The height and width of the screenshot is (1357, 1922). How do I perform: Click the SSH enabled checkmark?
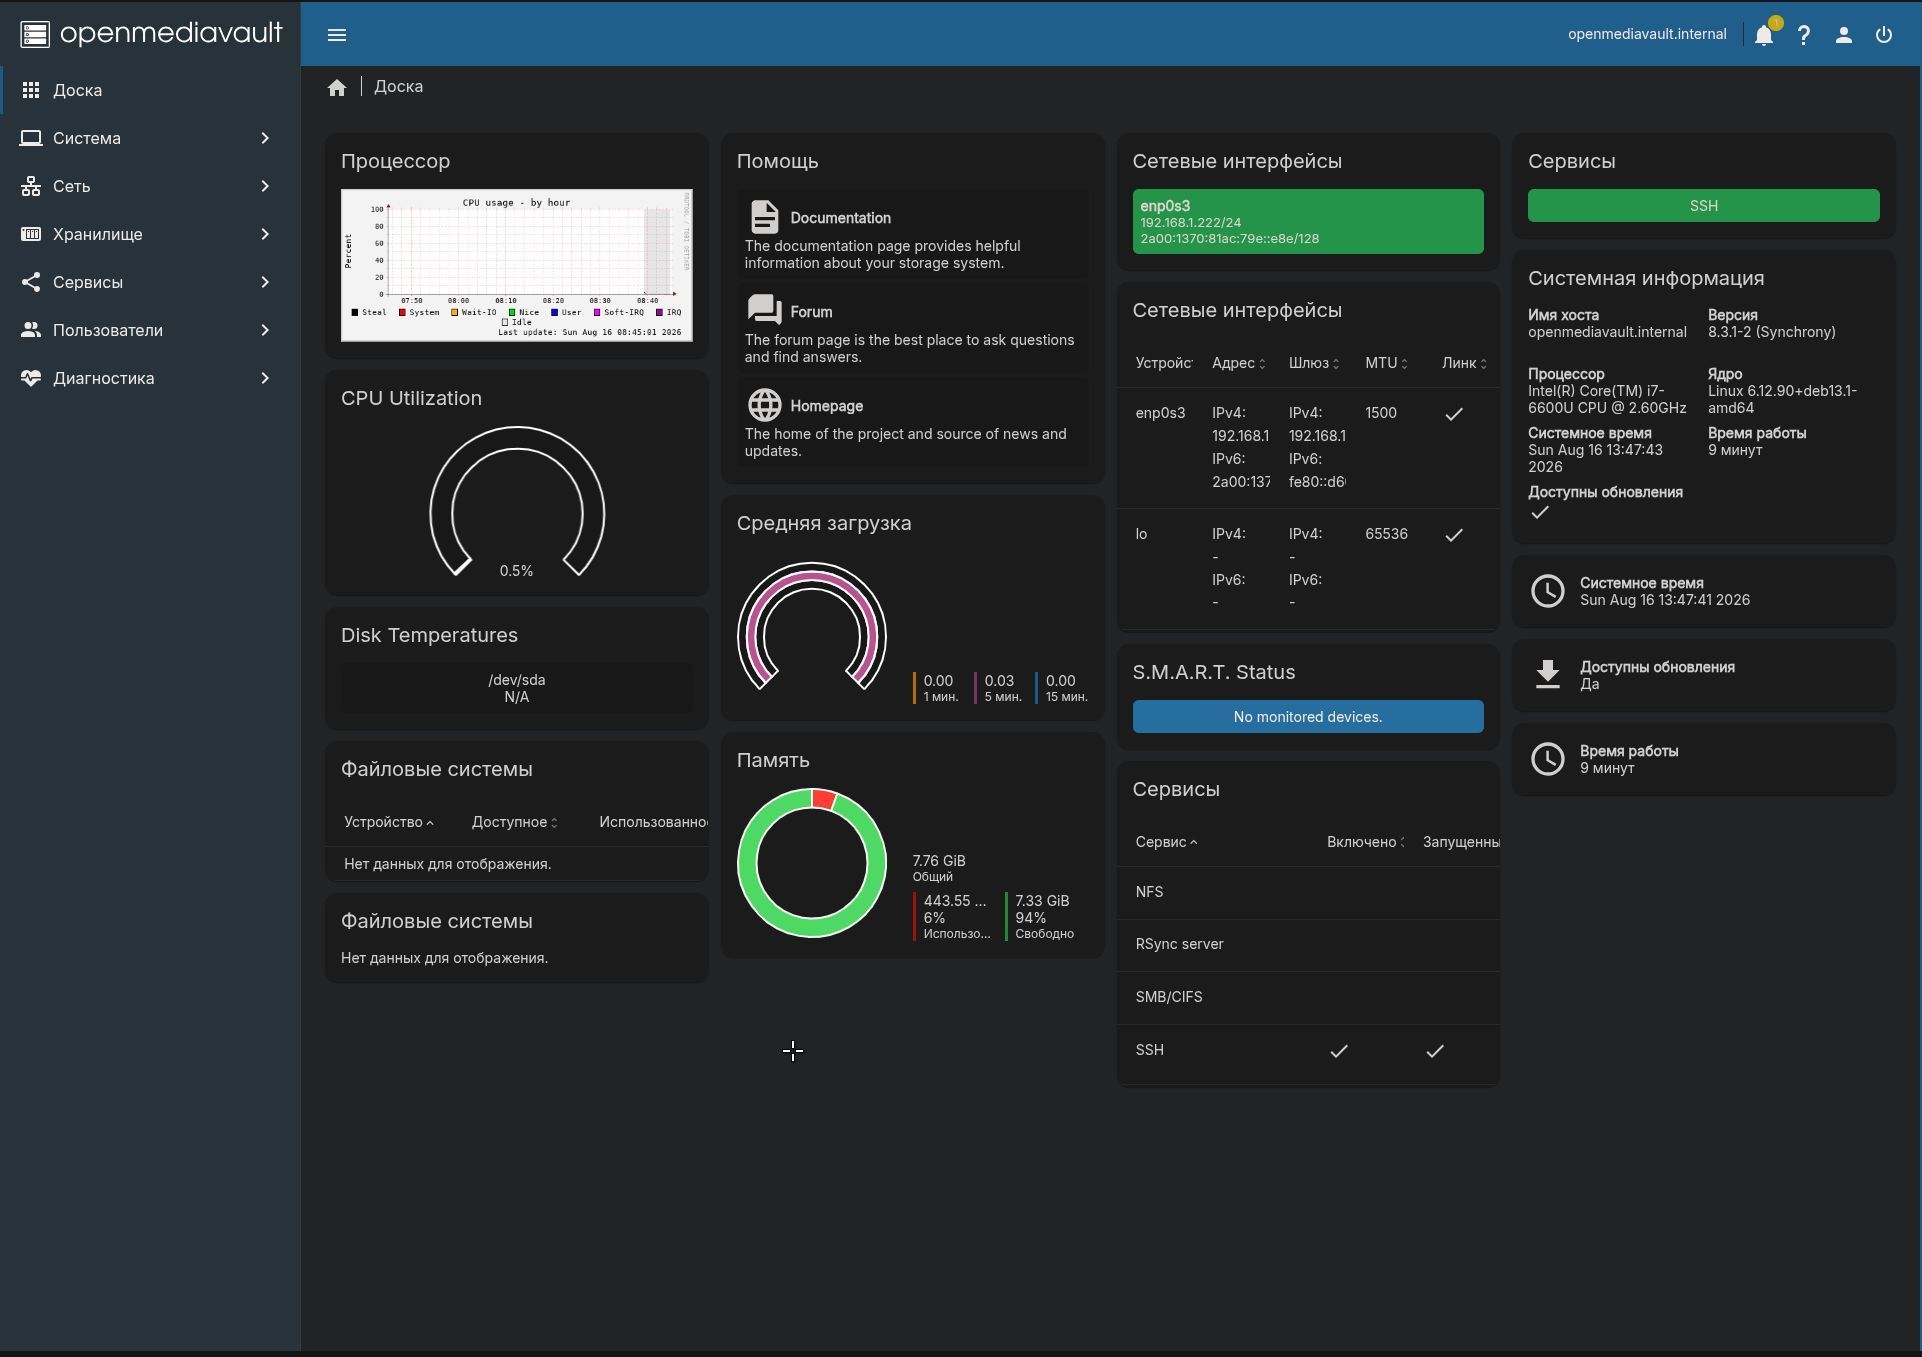coord(1338,1051)
